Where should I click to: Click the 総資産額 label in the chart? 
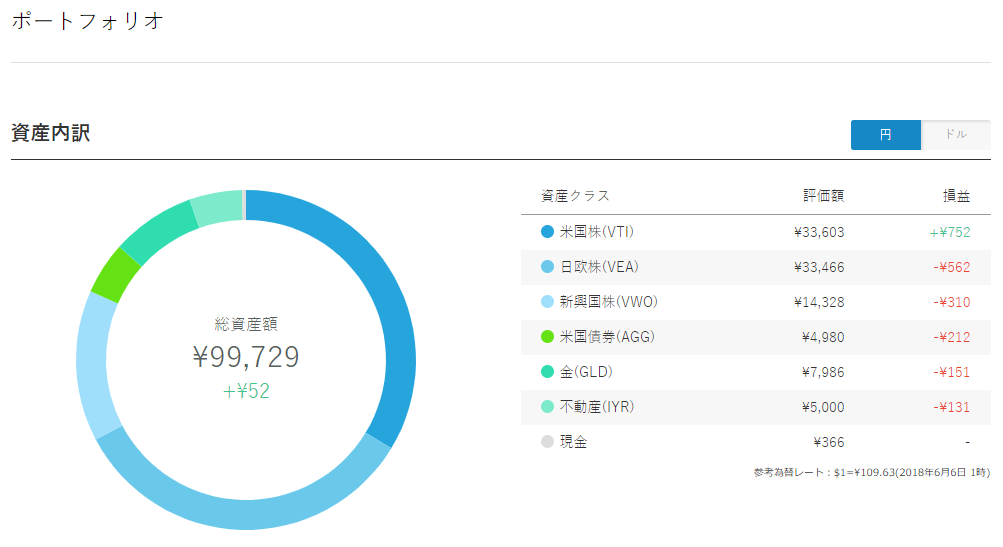pos(246,324)
